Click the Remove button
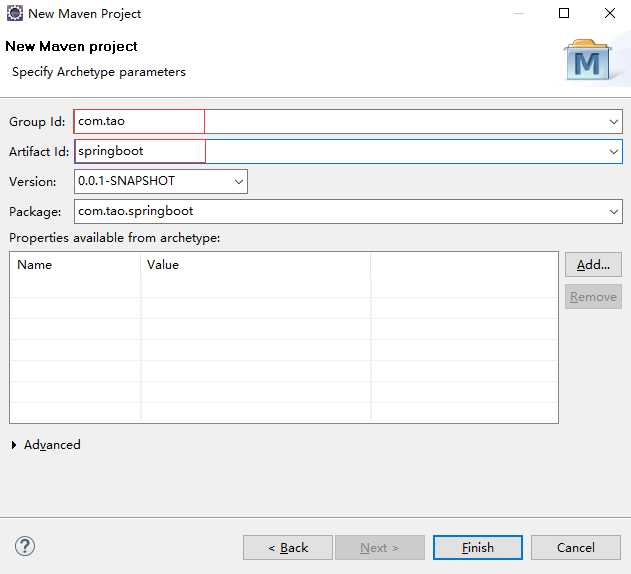This screenshot has width=631, height=574. (x=593, y=297)
